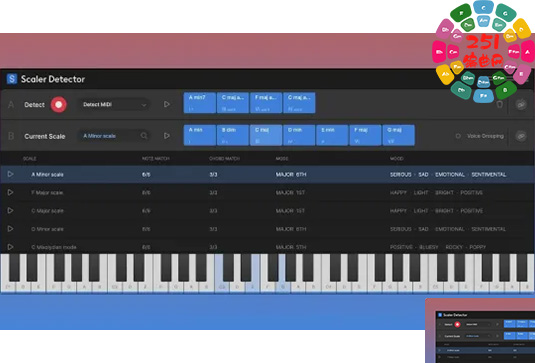Preview the C Major scale with its play icon

pyautogui.click(x=10, y=210)
